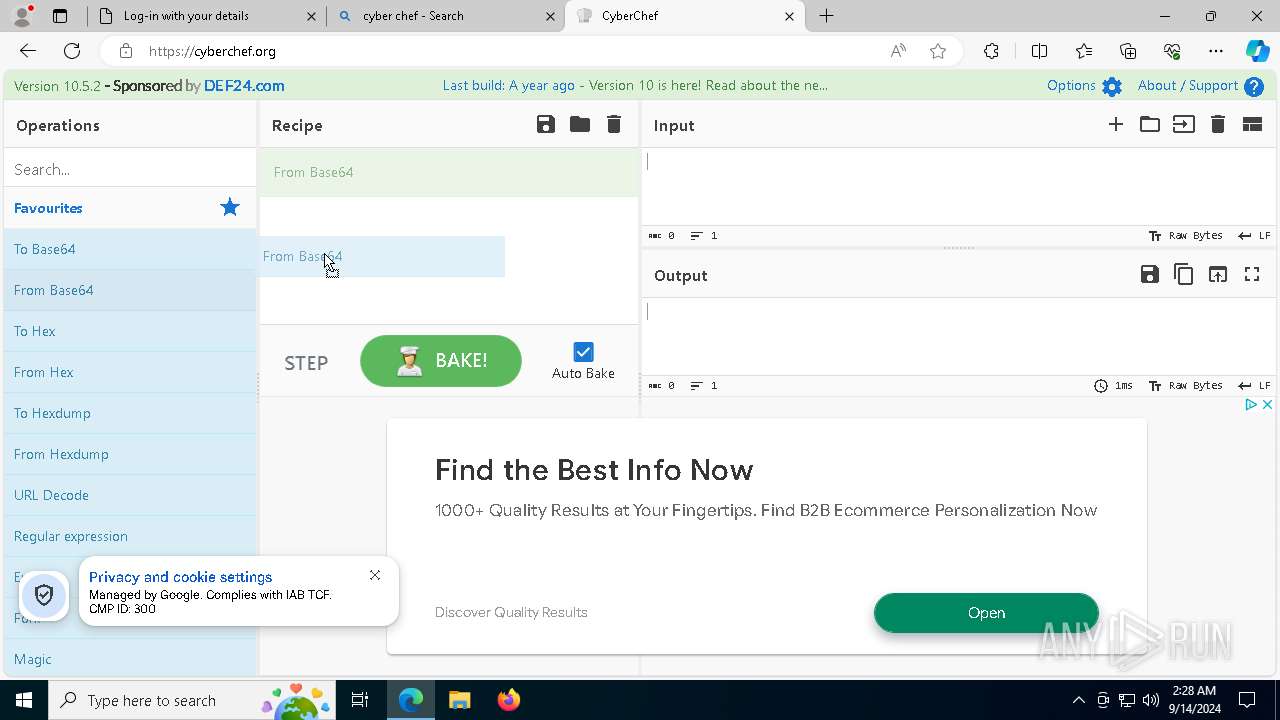The image size is (1280, 720).
Task: Change output end-of-line sequence LF
Action: click(x=1254, y=386)
